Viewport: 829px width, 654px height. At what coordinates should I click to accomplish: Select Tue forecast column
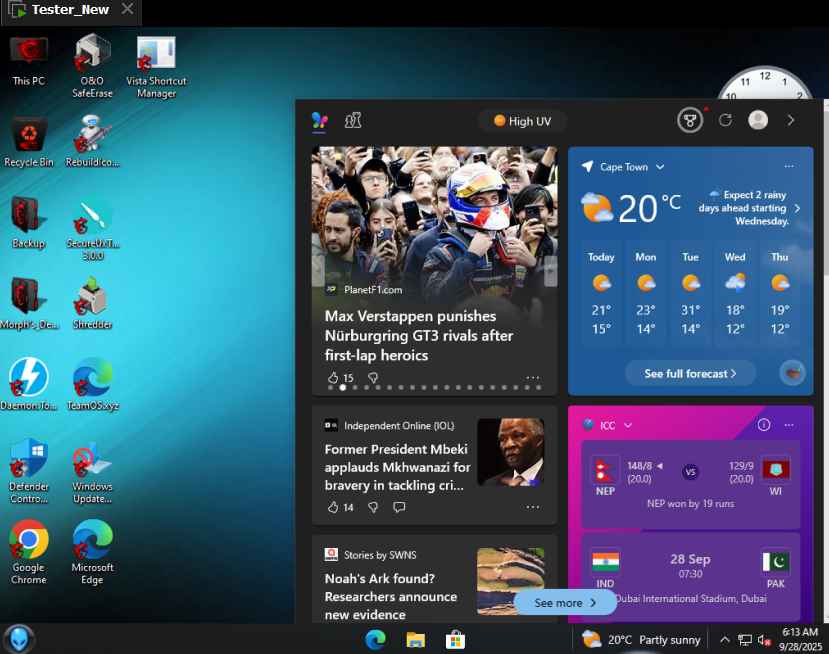point(690,293)
